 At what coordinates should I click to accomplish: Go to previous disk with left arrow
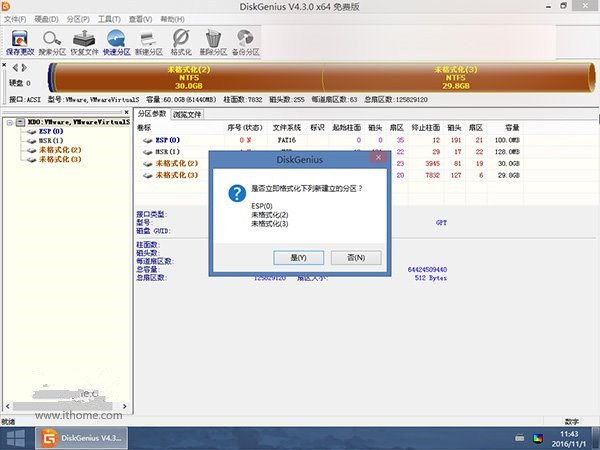[x=14, y=68]
